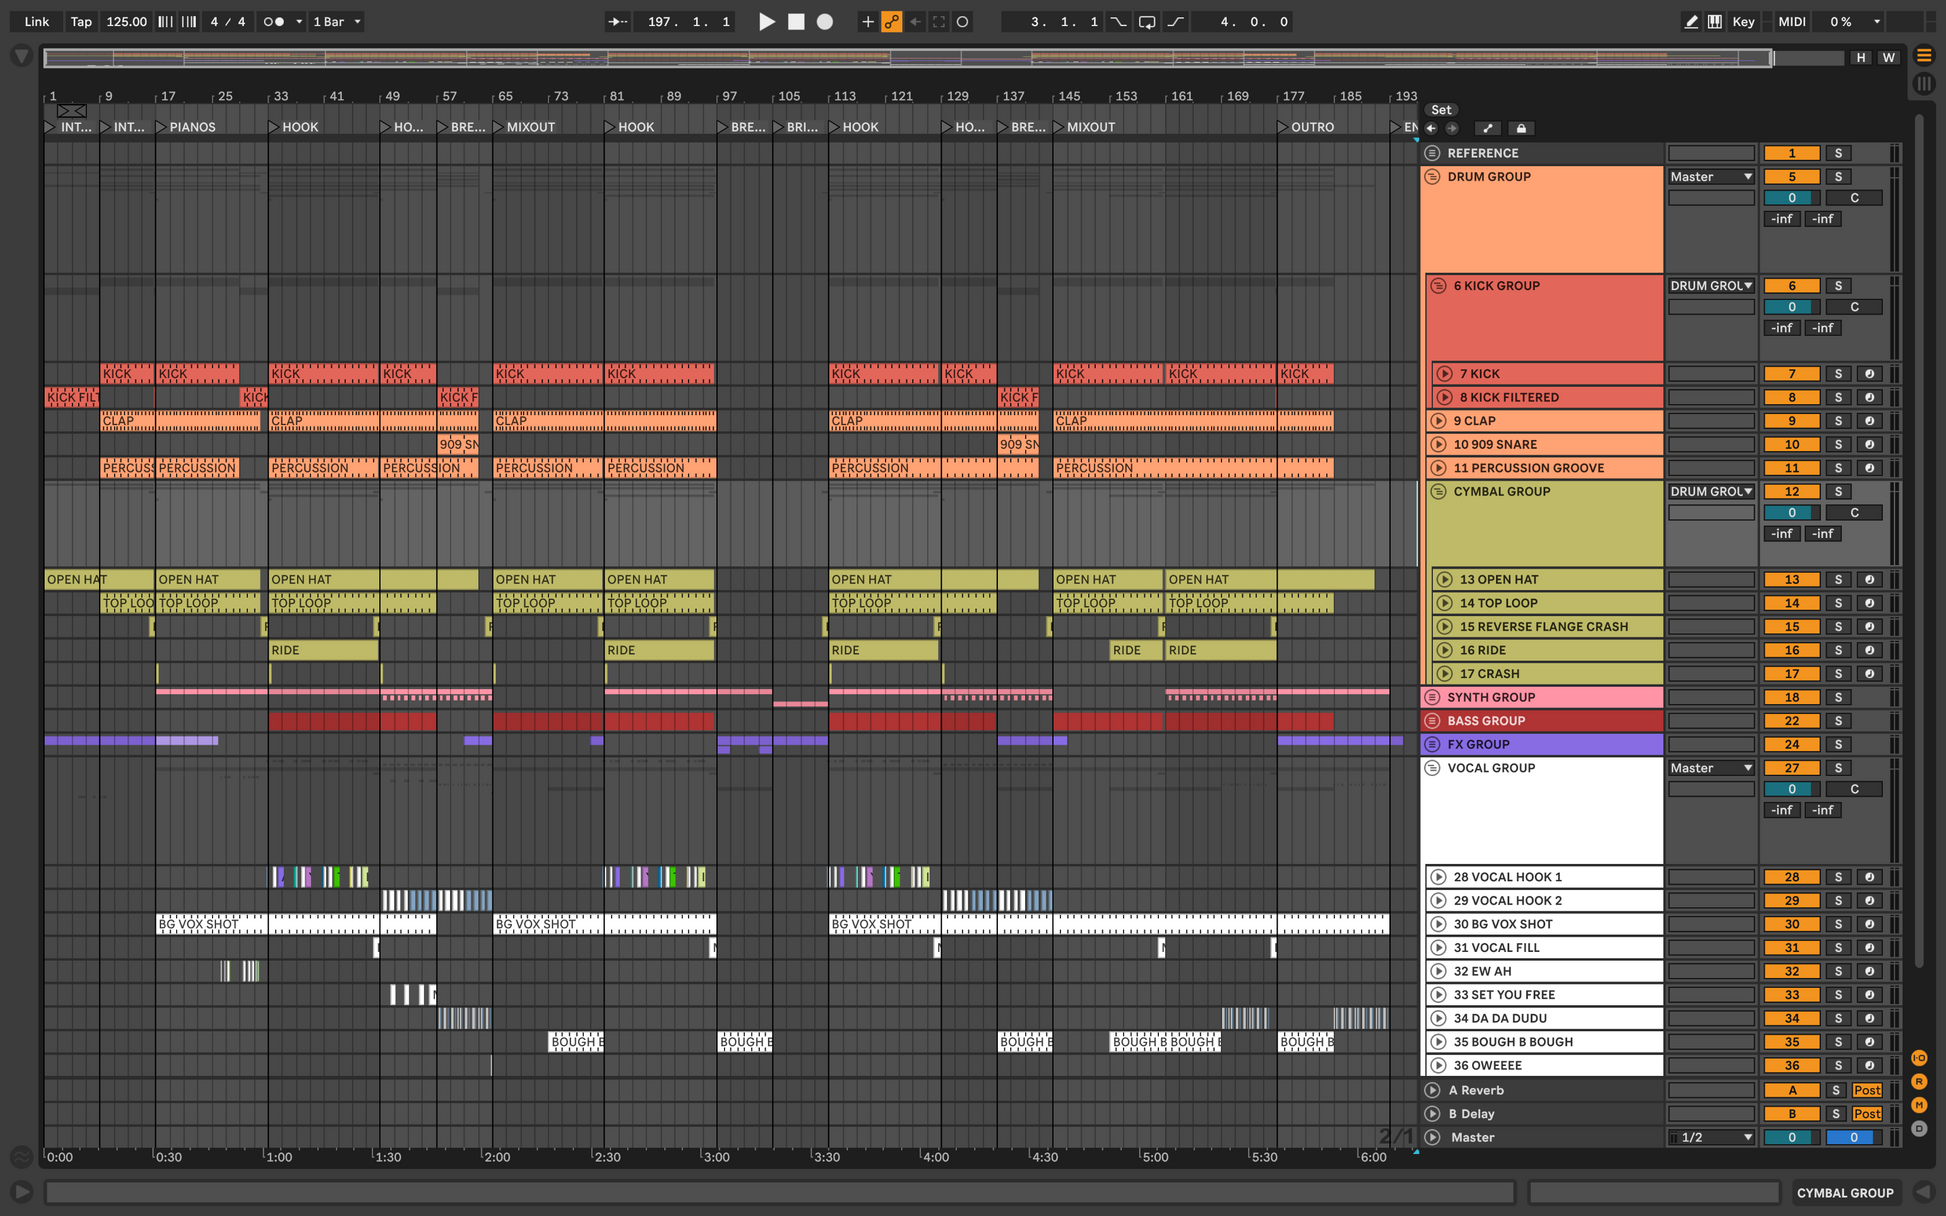This screenshot has width=1946, height=1216.
Task: Click the Tap tempo button
Action: tap(81, 21)
